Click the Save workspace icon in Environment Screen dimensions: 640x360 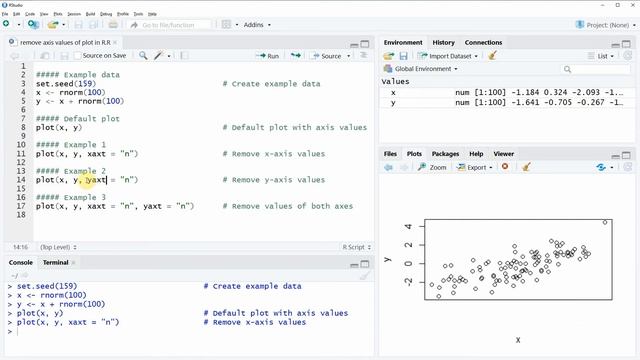point(403,56)
